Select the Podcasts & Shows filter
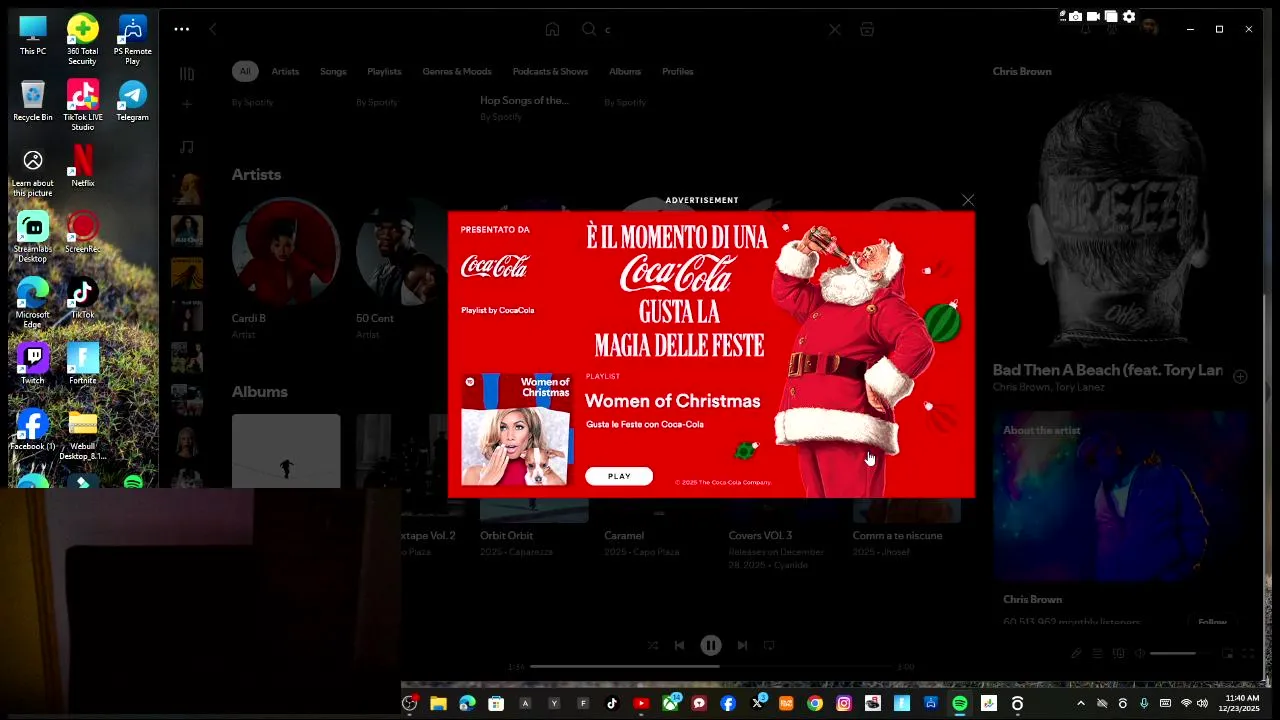This screenshot has height=720, width=1280. point(550,71)
